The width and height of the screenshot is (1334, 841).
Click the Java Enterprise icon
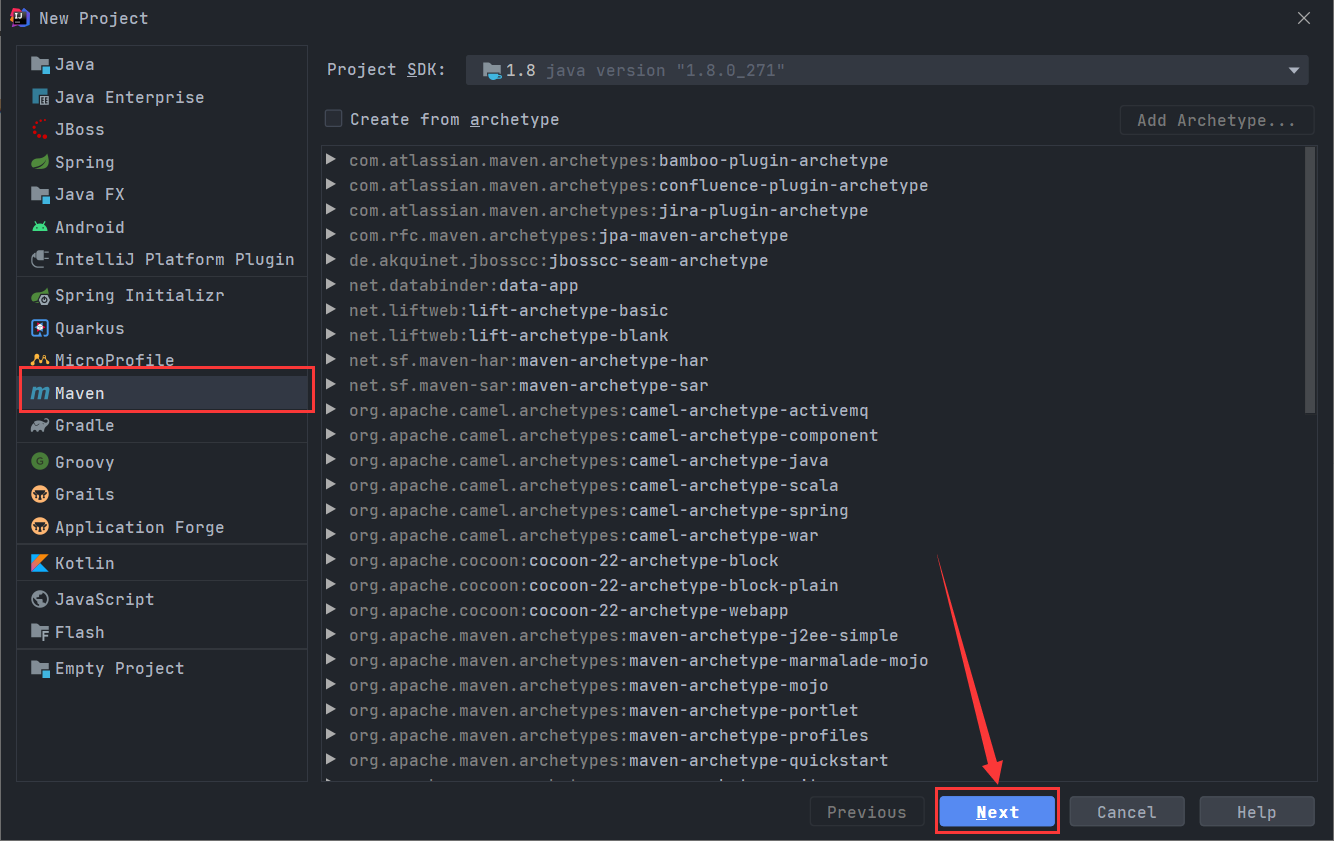pyautogui.click(x=40, y=97)
